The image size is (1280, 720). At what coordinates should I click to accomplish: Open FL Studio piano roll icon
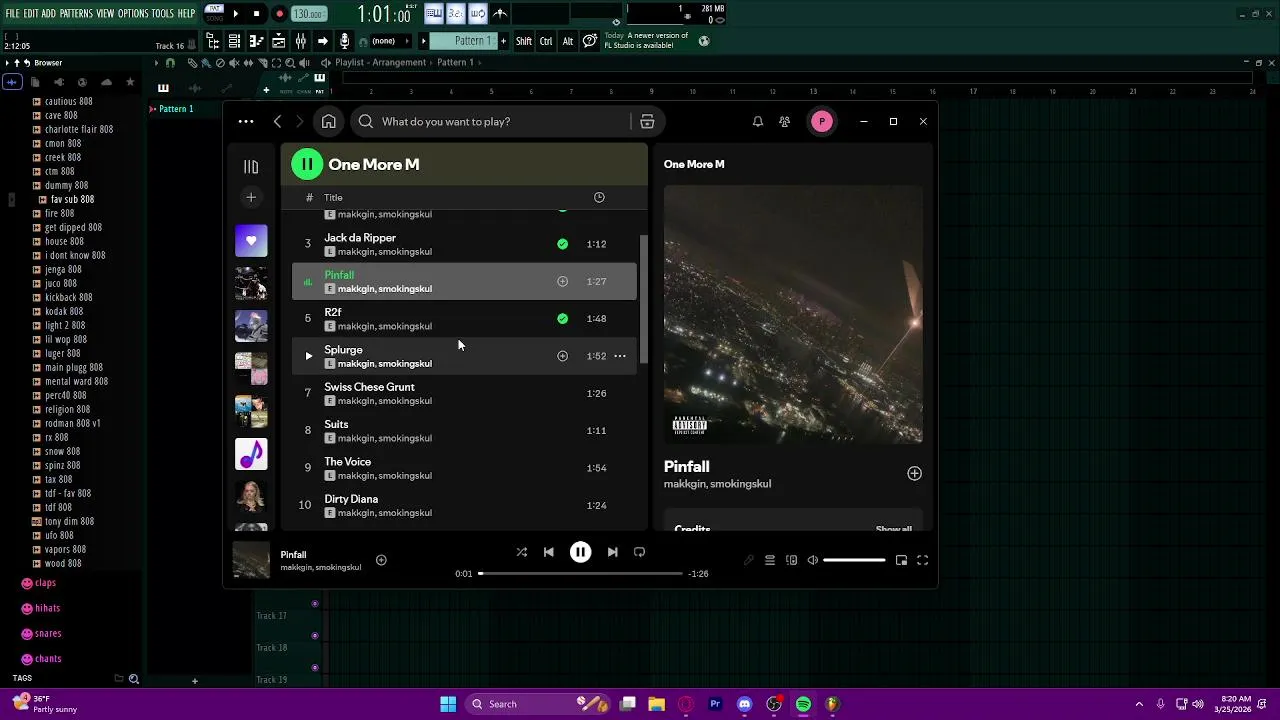[256, 41]
